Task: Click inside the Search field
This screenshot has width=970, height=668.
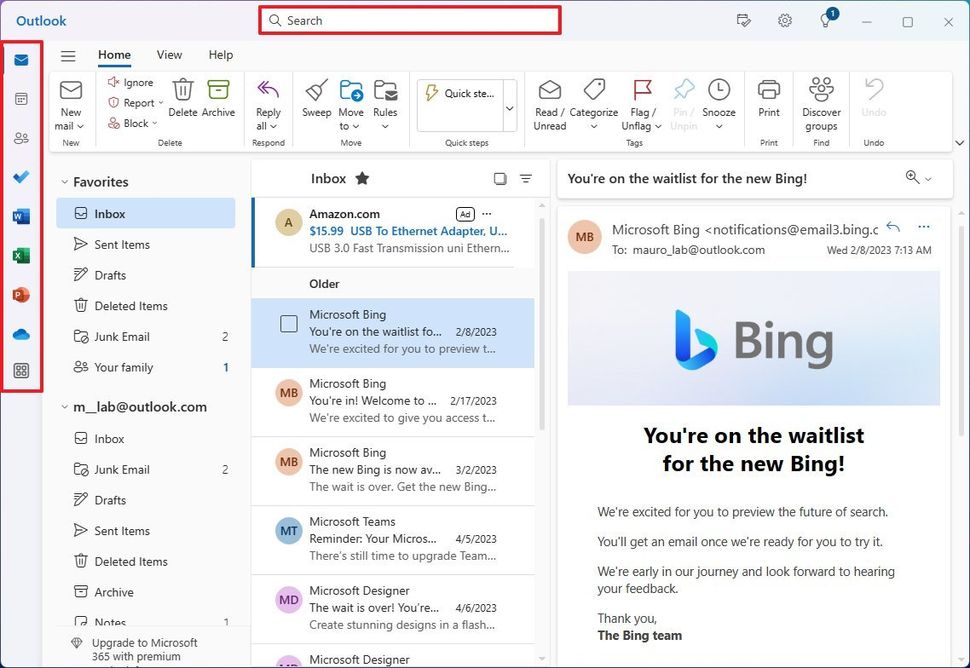Action: pyautogui.click(x=409, y=20)
